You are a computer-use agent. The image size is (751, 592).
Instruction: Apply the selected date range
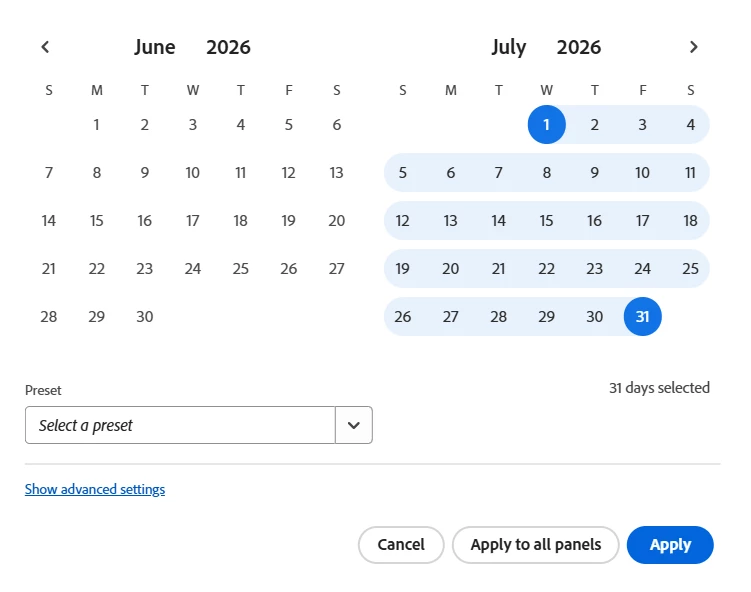(x=670, y=545)
